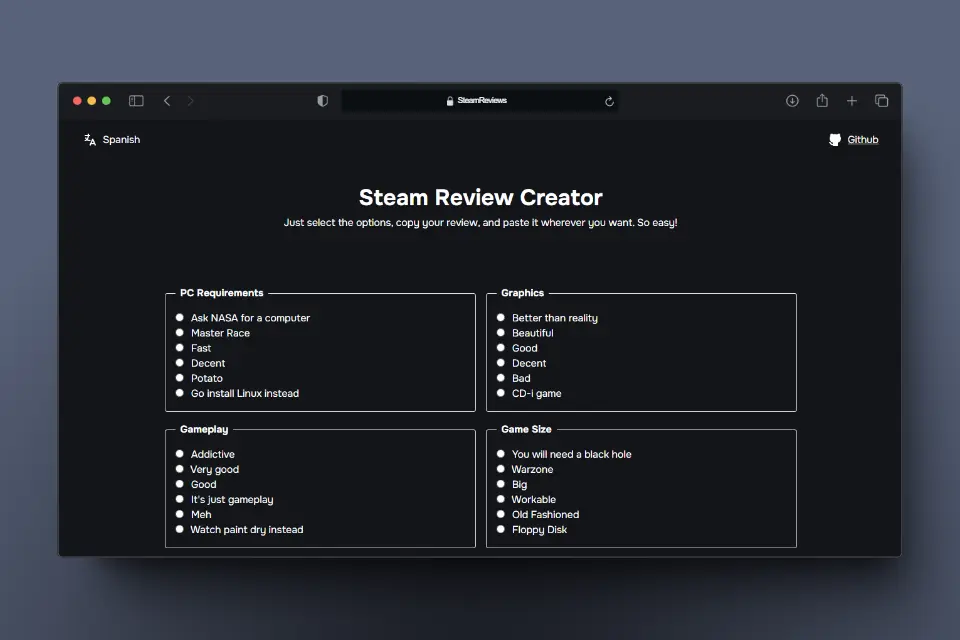Select It's just gameplay option
Screen dimensions: 960x640
[x=179, y=499]
